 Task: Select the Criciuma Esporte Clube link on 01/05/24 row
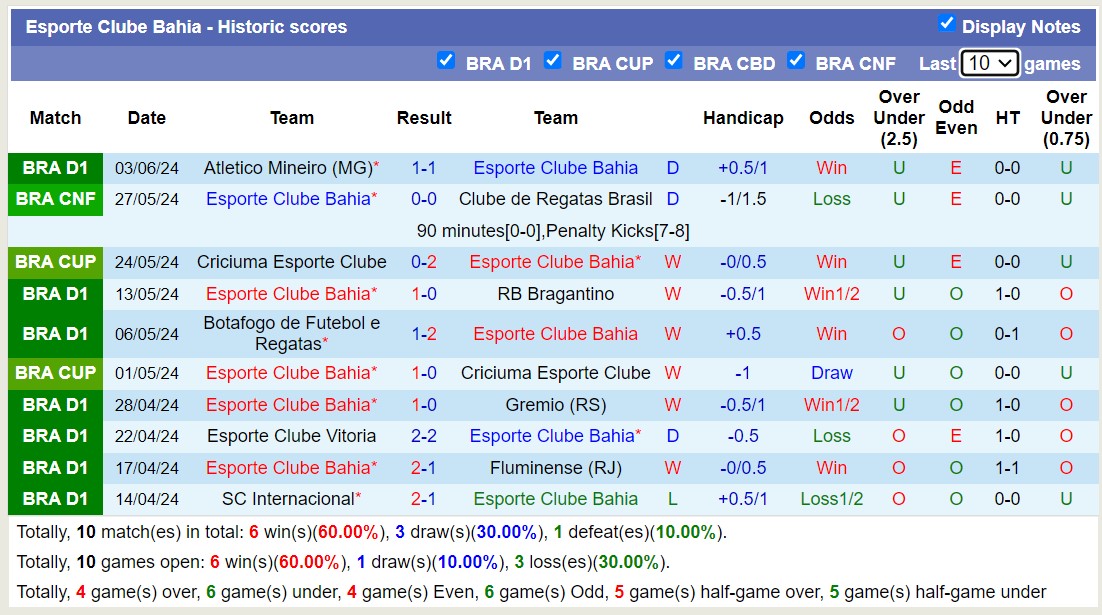(556, 373)
